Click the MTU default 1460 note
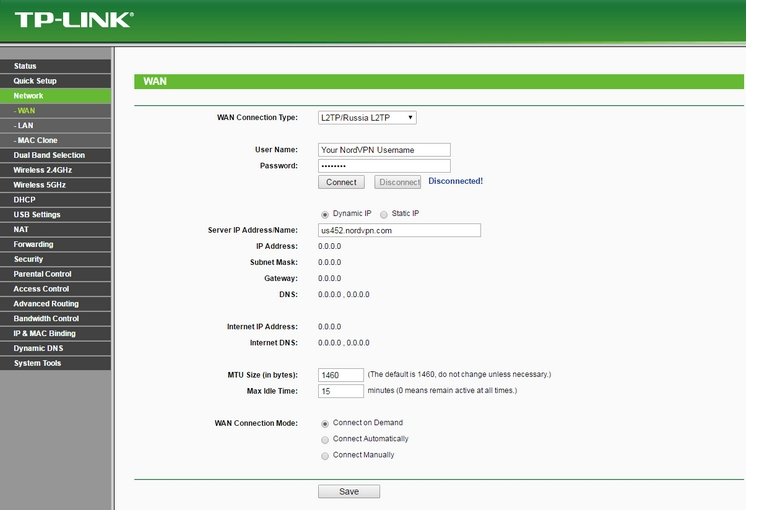This screenshot has width=779, height=512. (x=460, y=374)
